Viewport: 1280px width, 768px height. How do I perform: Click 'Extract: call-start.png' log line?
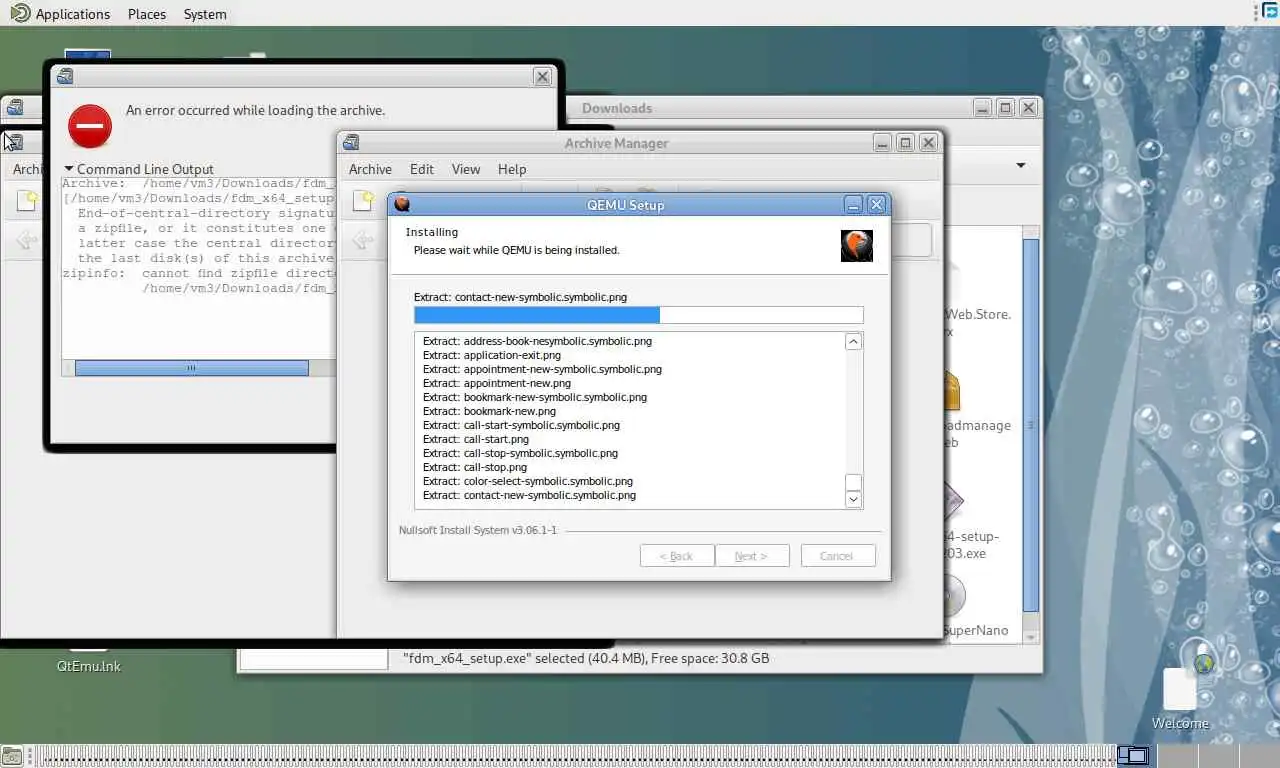click(x=476, y=439)
